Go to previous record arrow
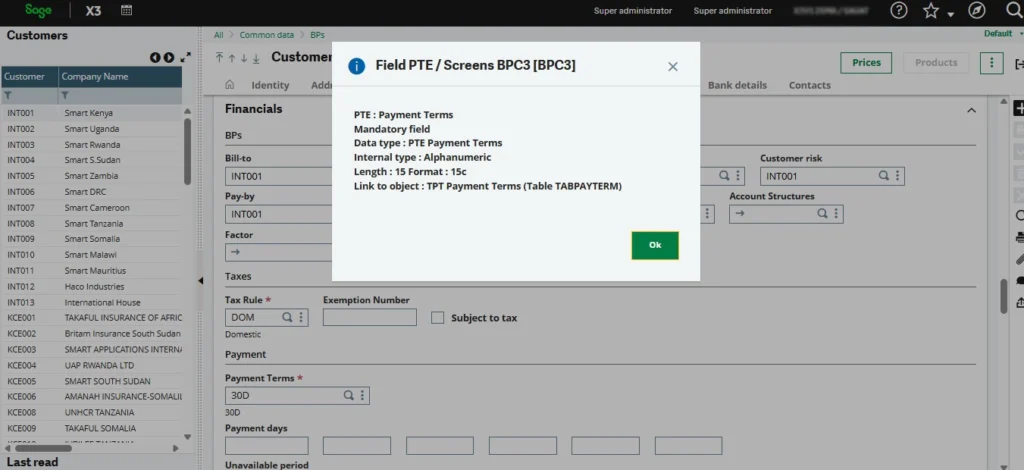The image size is (1024, 470). (x=231, y=58)
